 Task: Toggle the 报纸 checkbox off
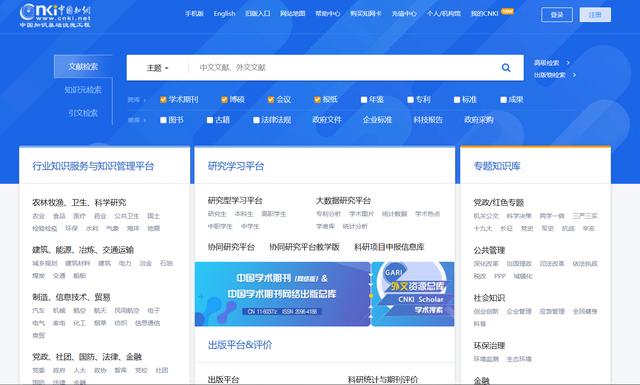[x=317, y=100]
